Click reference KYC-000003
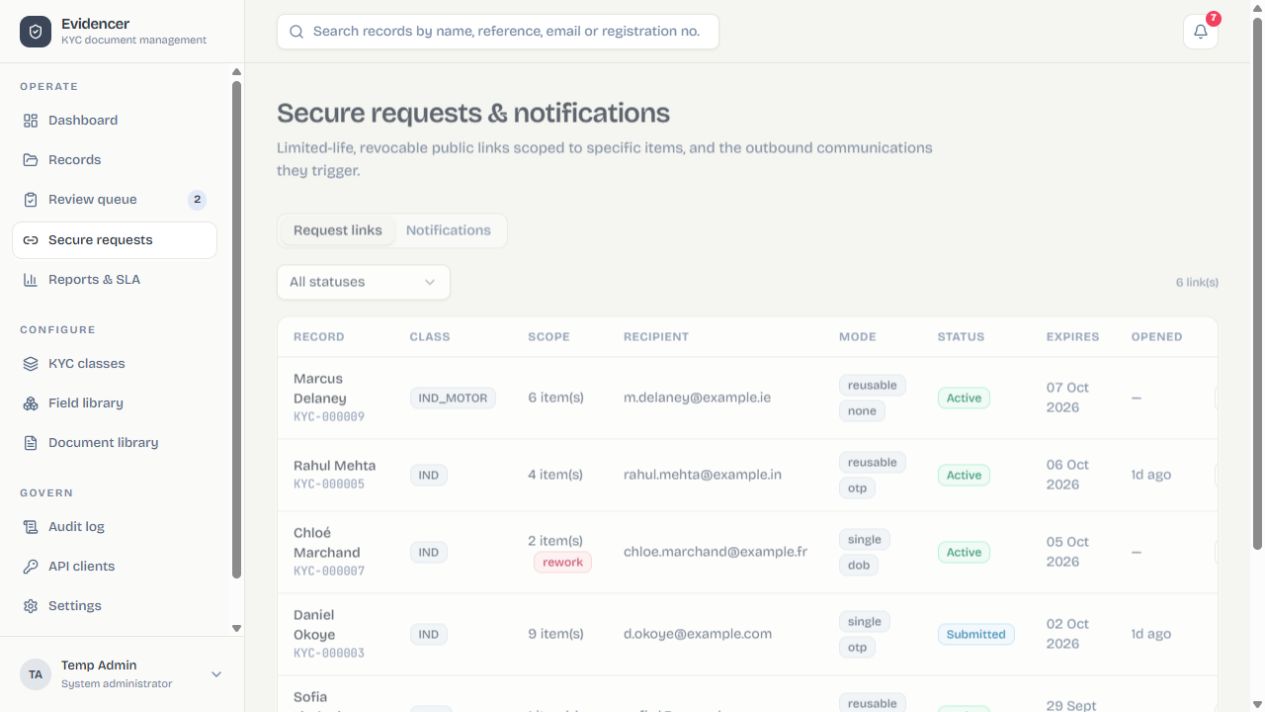 pyautogui.click(x=329, y=654)
